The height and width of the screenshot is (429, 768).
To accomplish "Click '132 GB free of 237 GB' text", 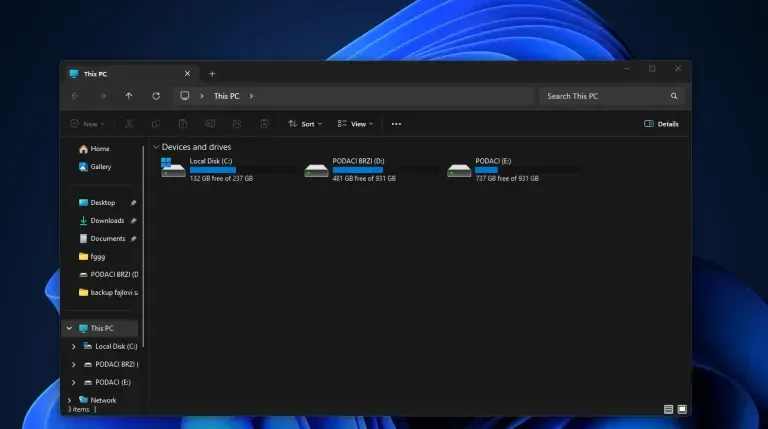I will click(221, 179).
